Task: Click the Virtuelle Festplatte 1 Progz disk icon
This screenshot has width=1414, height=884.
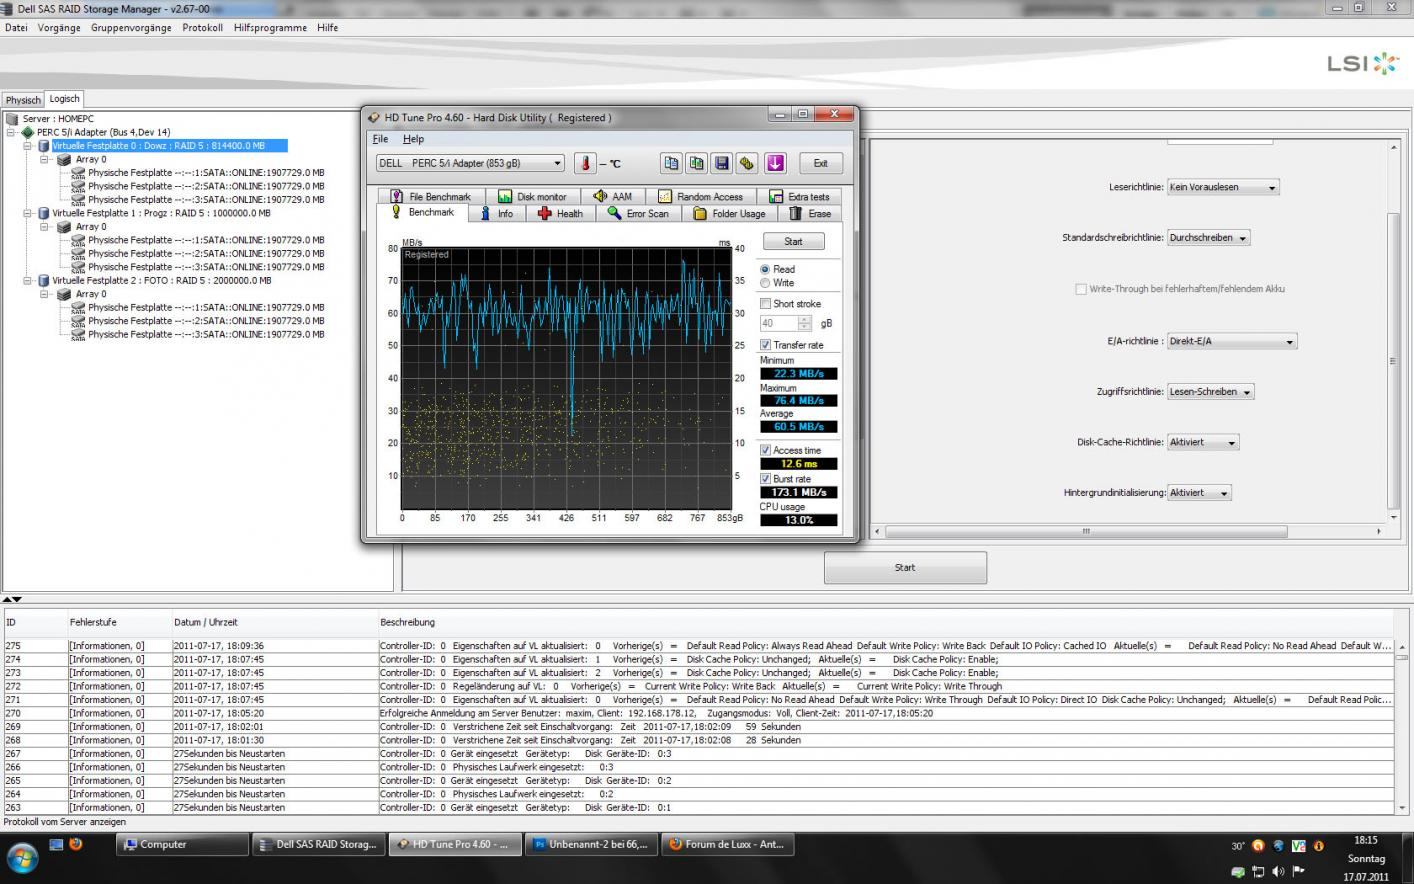Action: point(44,213)
